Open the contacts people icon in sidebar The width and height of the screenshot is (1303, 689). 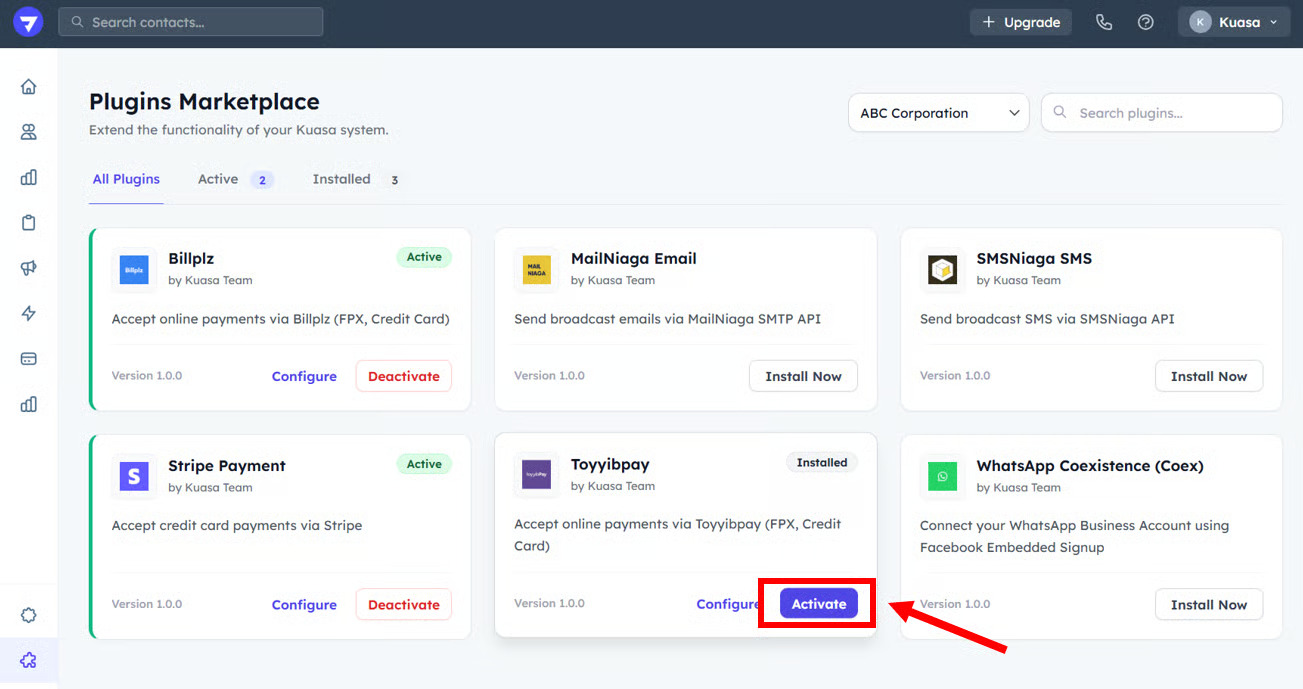click(x=28, y=132)
